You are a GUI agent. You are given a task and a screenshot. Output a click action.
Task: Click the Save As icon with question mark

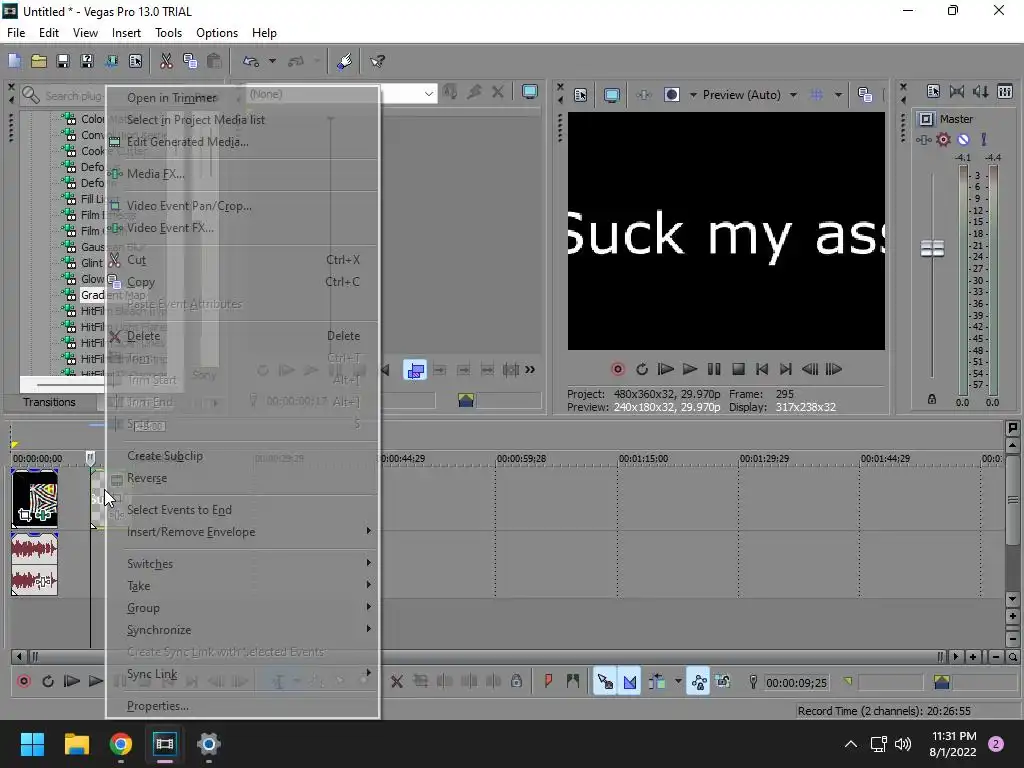coord(87,61)
